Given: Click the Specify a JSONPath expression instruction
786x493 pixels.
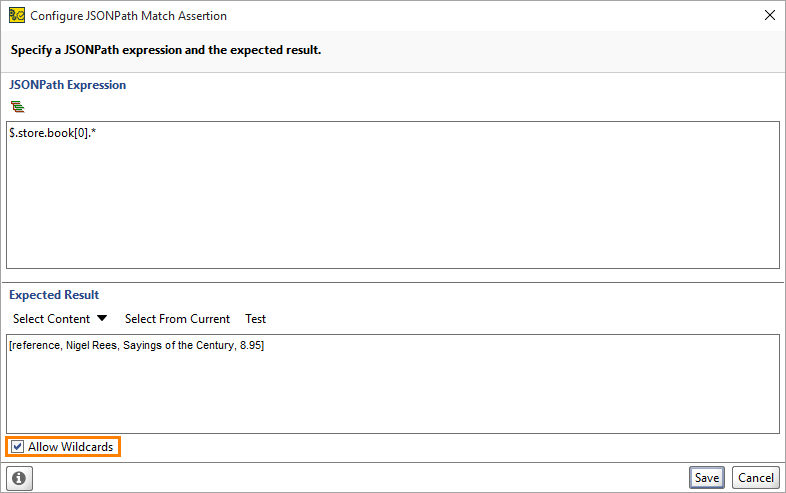Looking at the screenshot, I should pos(166,50).
